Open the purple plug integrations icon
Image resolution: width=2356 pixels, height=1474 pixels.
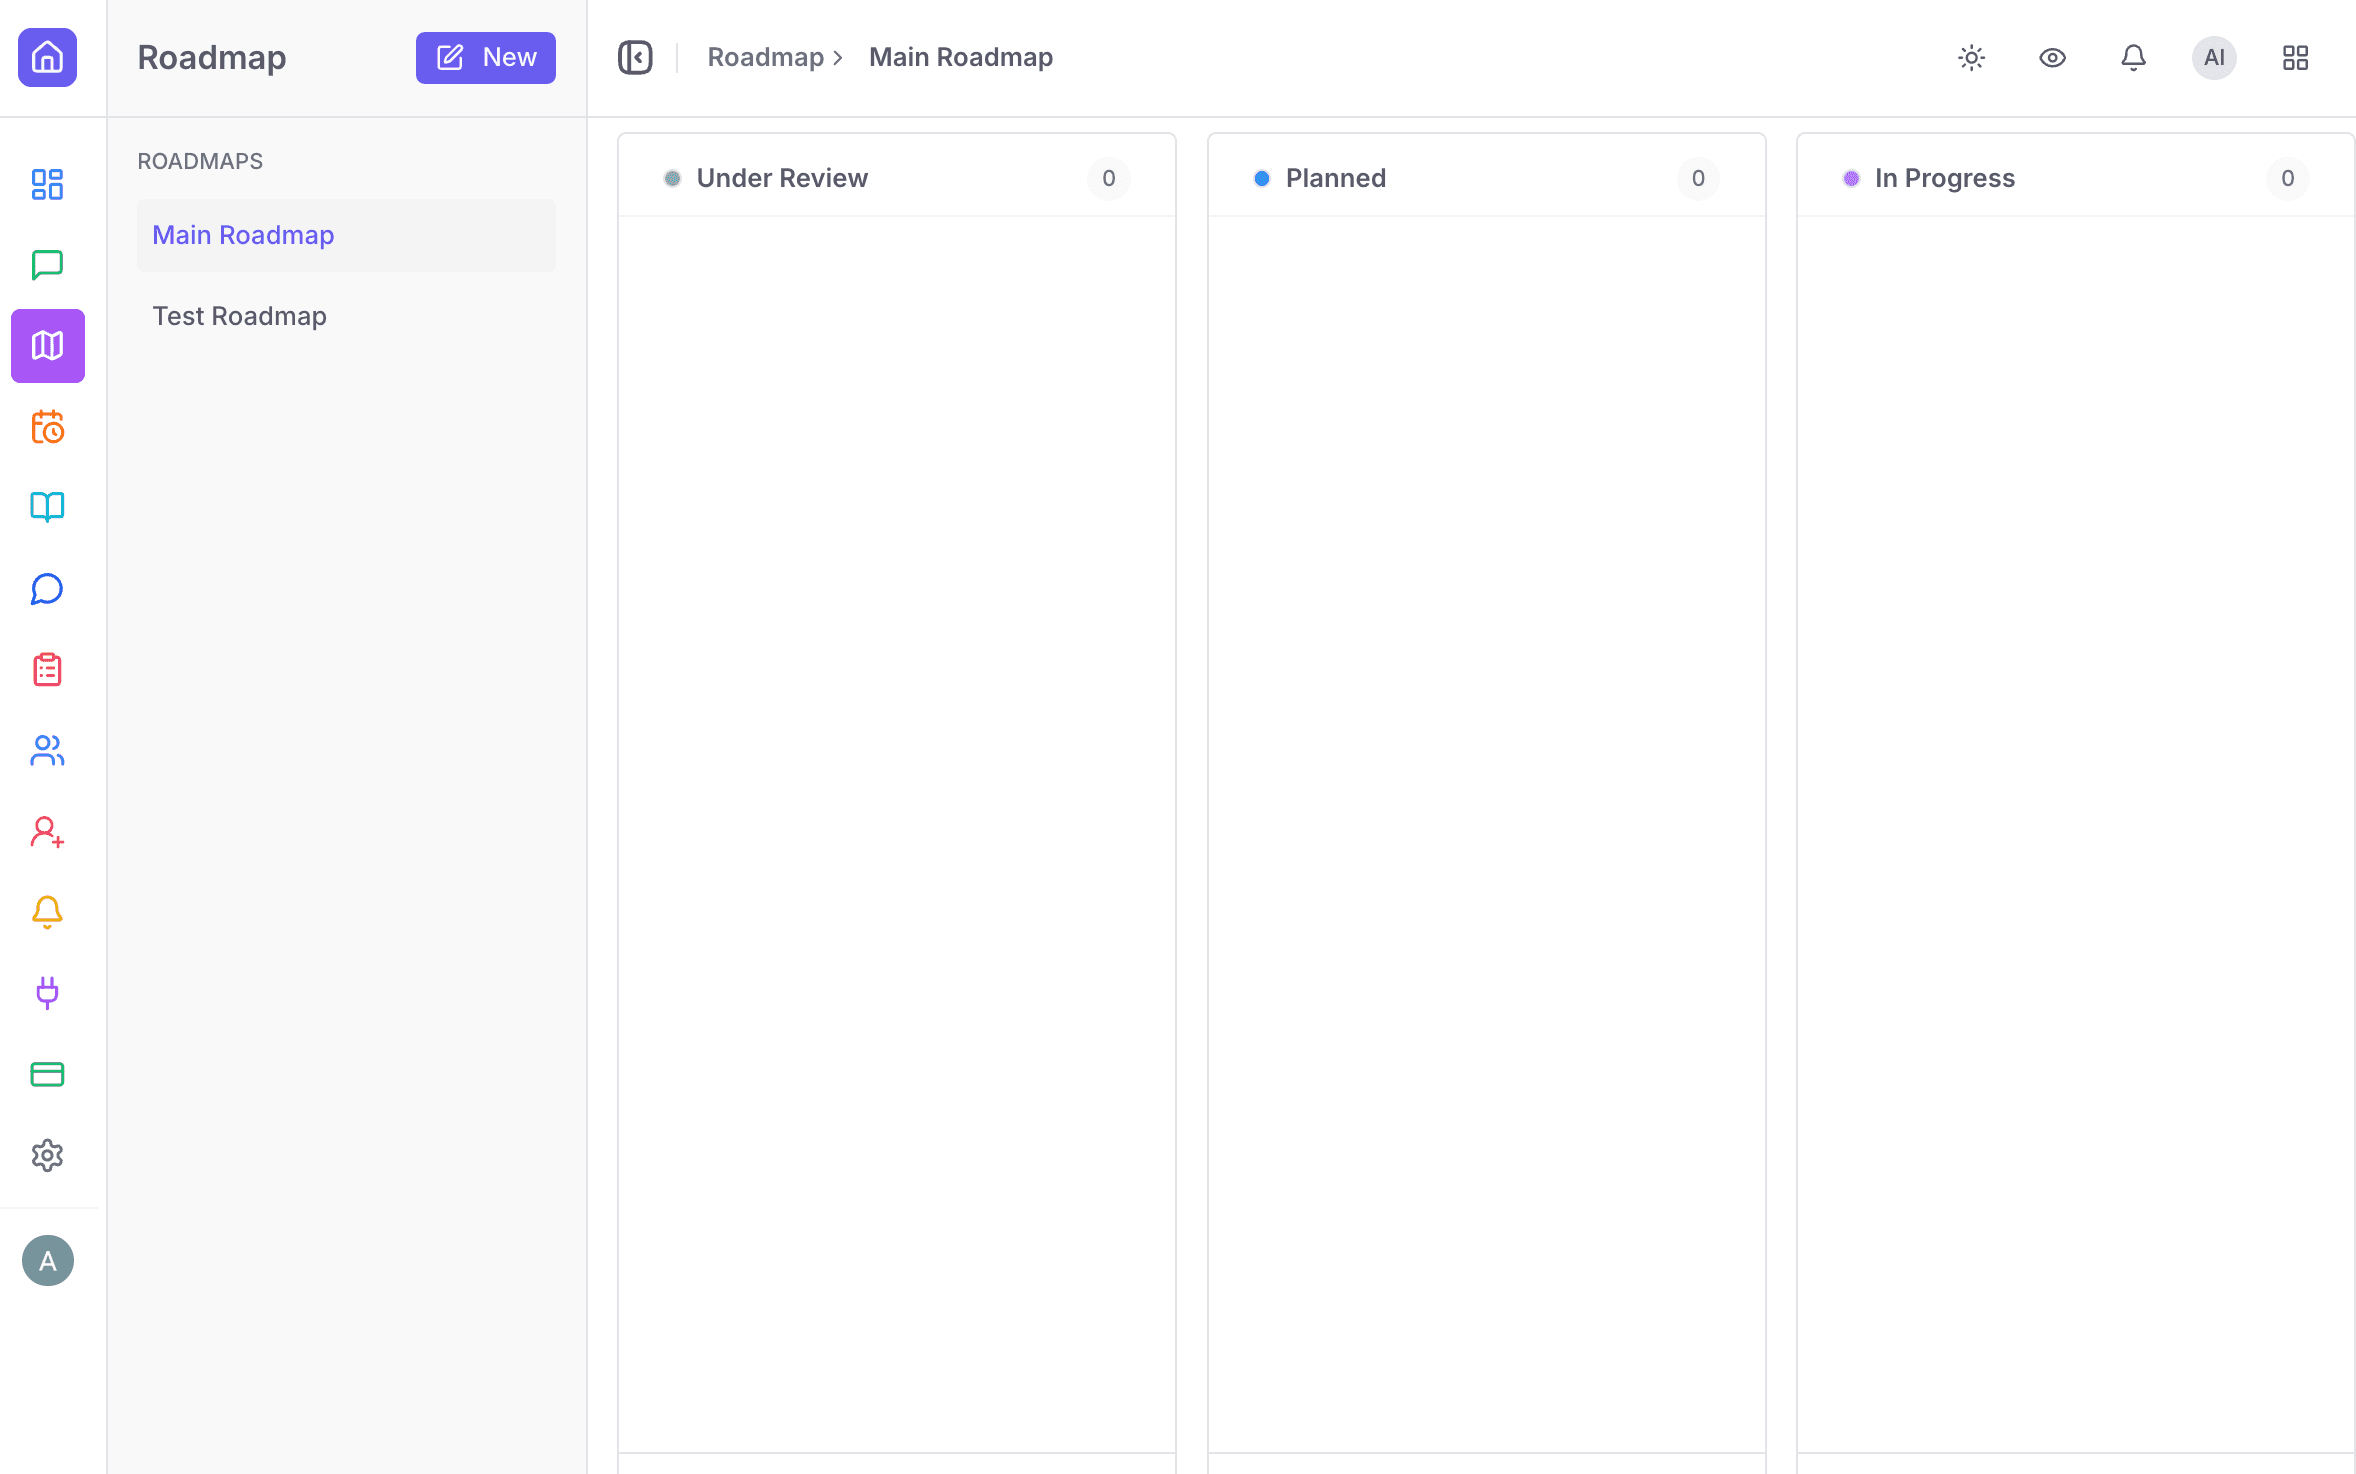coord(47,993)
